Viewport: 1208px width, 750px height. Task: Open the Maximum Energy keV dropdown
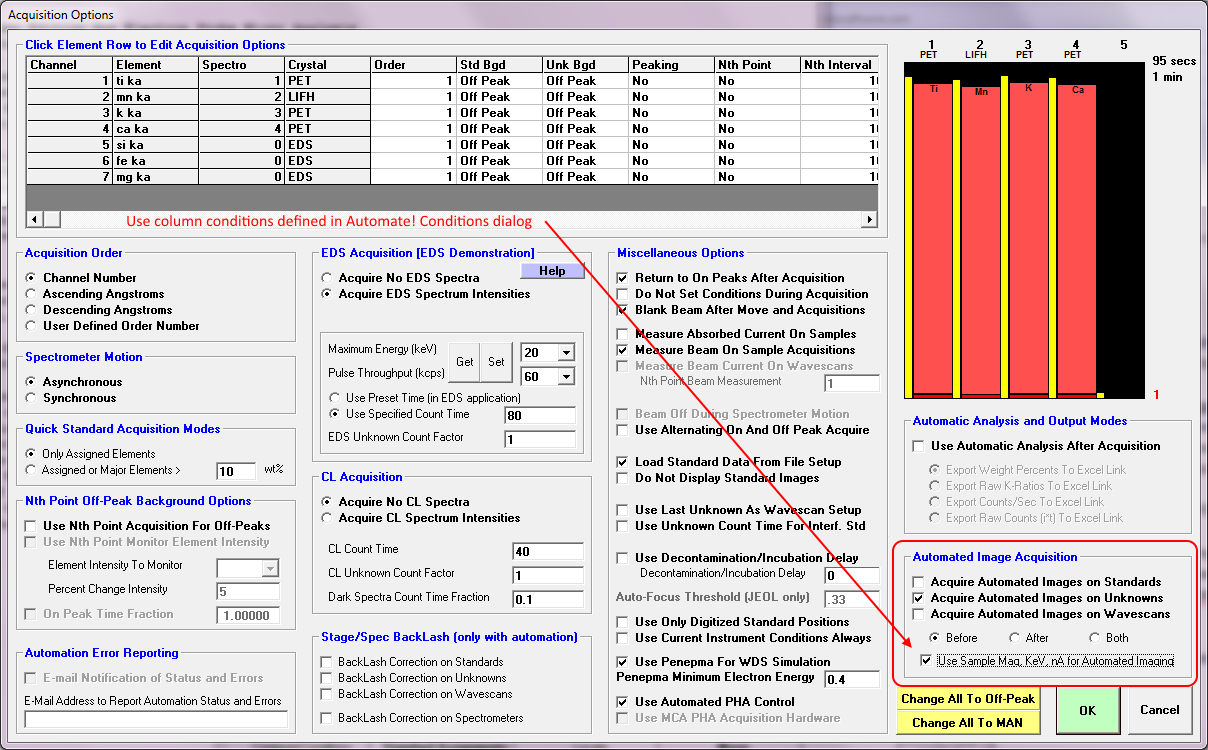[x=567, y=352]
